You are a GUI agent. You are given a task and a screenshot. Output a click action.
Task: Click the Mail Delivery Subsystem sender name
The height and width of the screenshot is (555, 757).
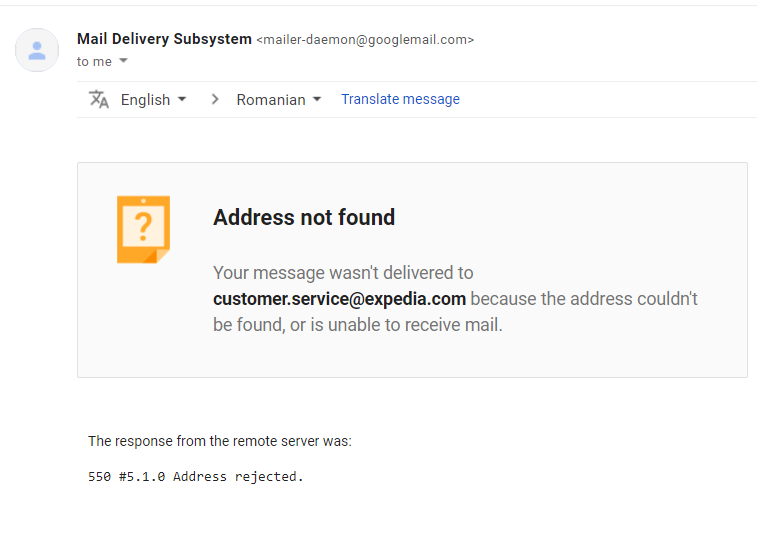(x=164, y=39)
